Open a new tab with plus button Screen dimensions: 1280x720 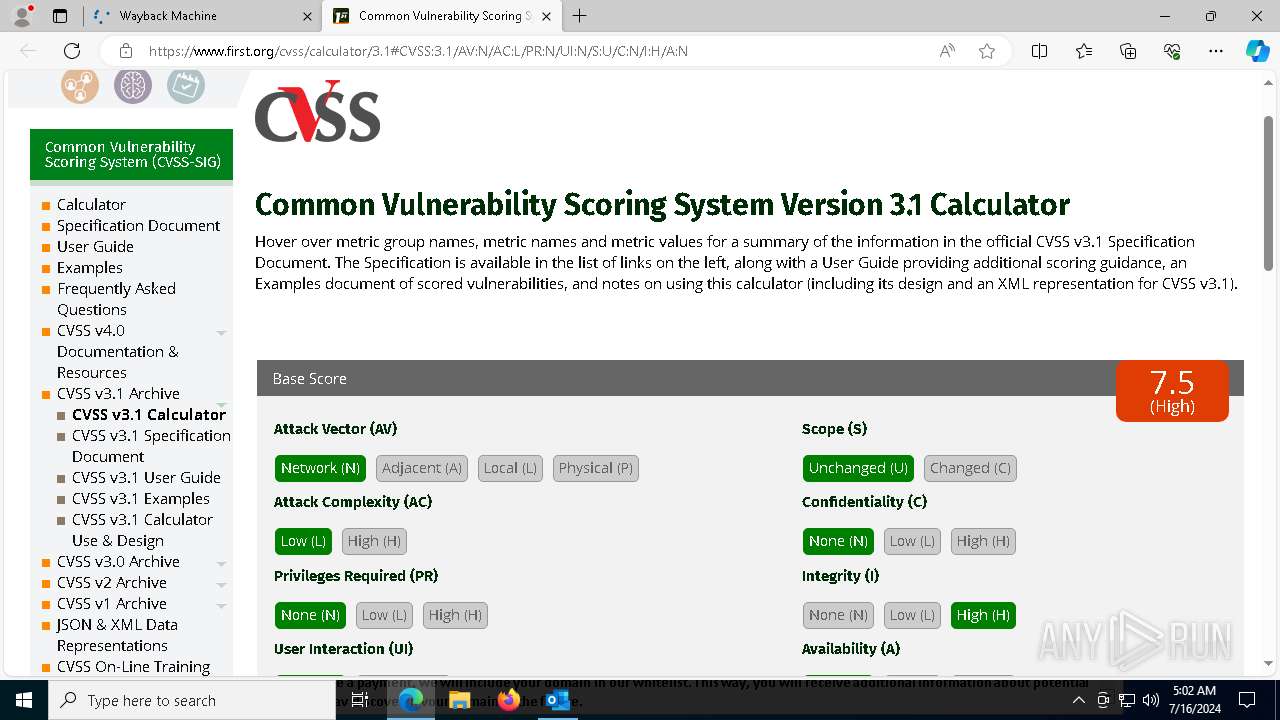coord(579,16)
